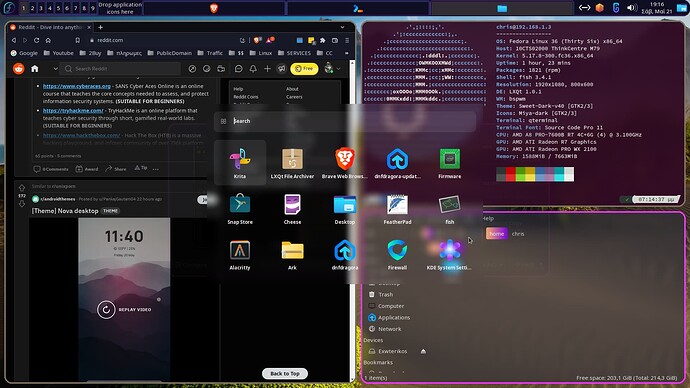Screen dimensions: 690x388
Task: Open Brave hamburger menu
Action: 347,40
